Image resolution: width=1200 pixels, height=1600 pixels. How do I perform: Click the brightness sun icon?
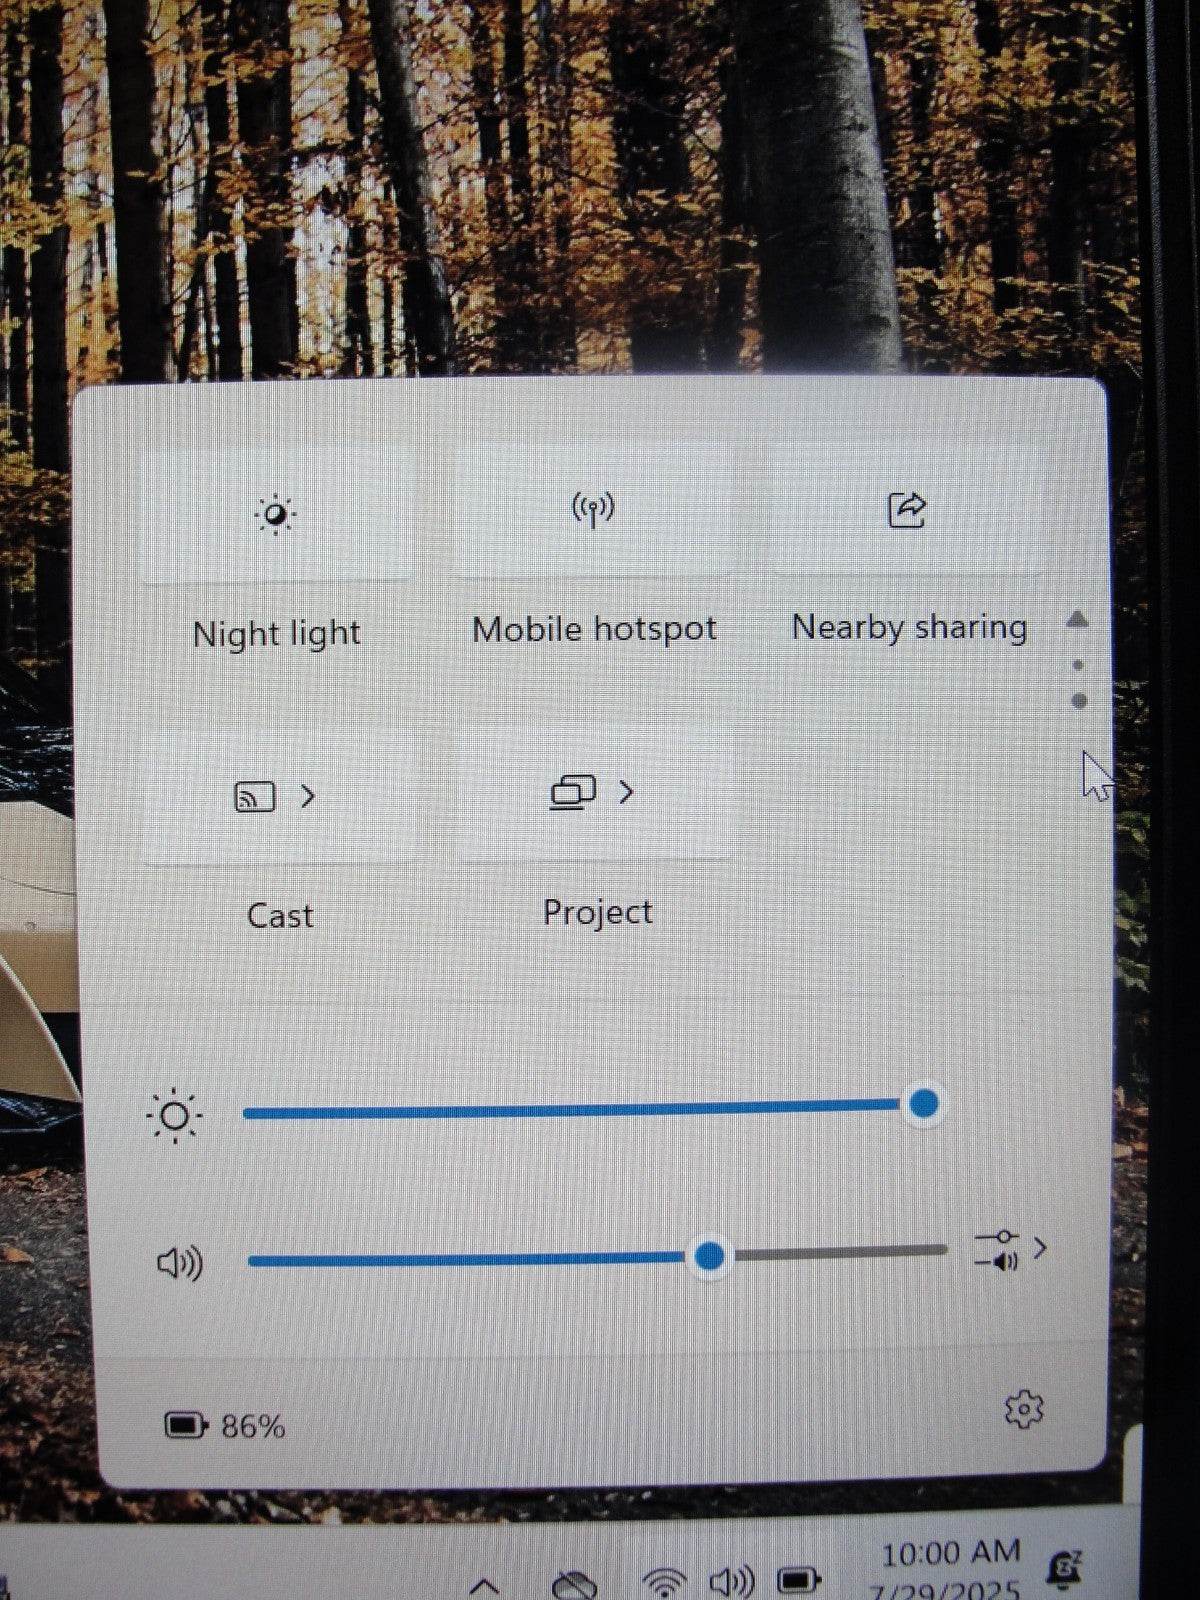pyautogui.click(x=174, y=1115)
